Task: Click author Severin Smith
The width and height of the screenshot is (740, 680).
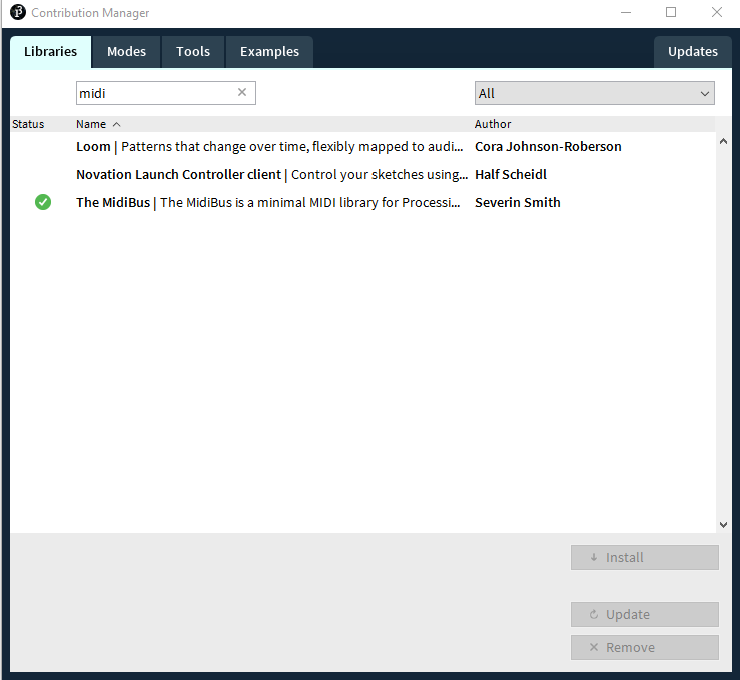Action: [518, 202]
